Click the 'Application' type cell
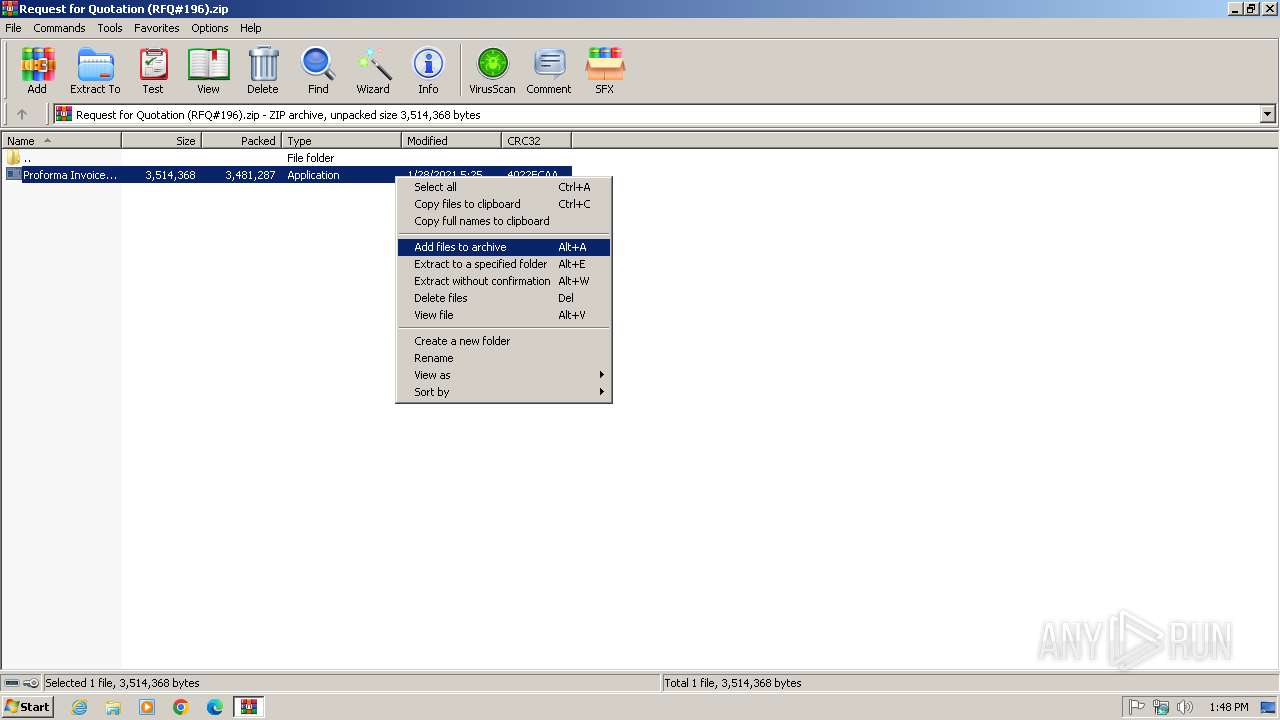The width and height of the screenshot is (1280, 720). click(313, 175)
